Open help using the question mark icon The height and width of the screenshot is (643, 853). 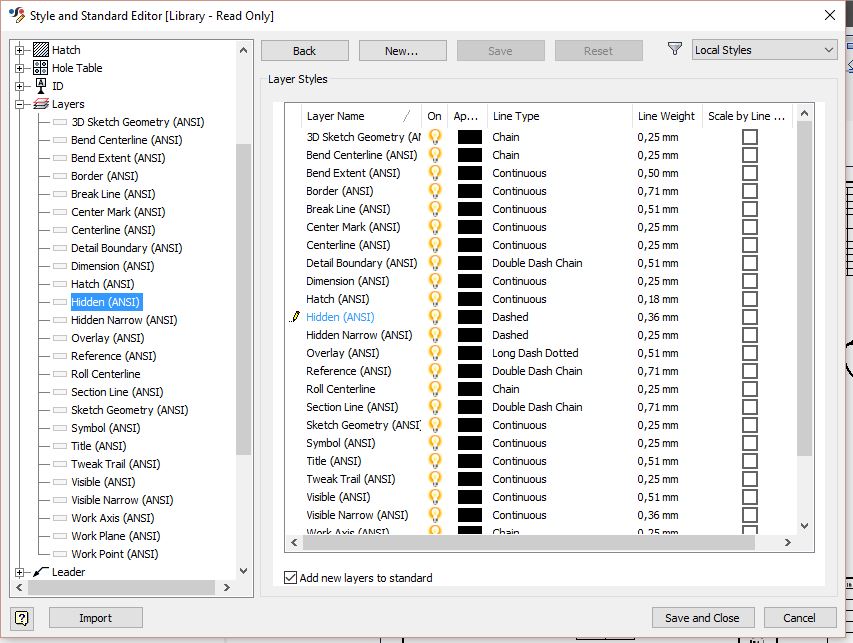[x=21, y=617]
